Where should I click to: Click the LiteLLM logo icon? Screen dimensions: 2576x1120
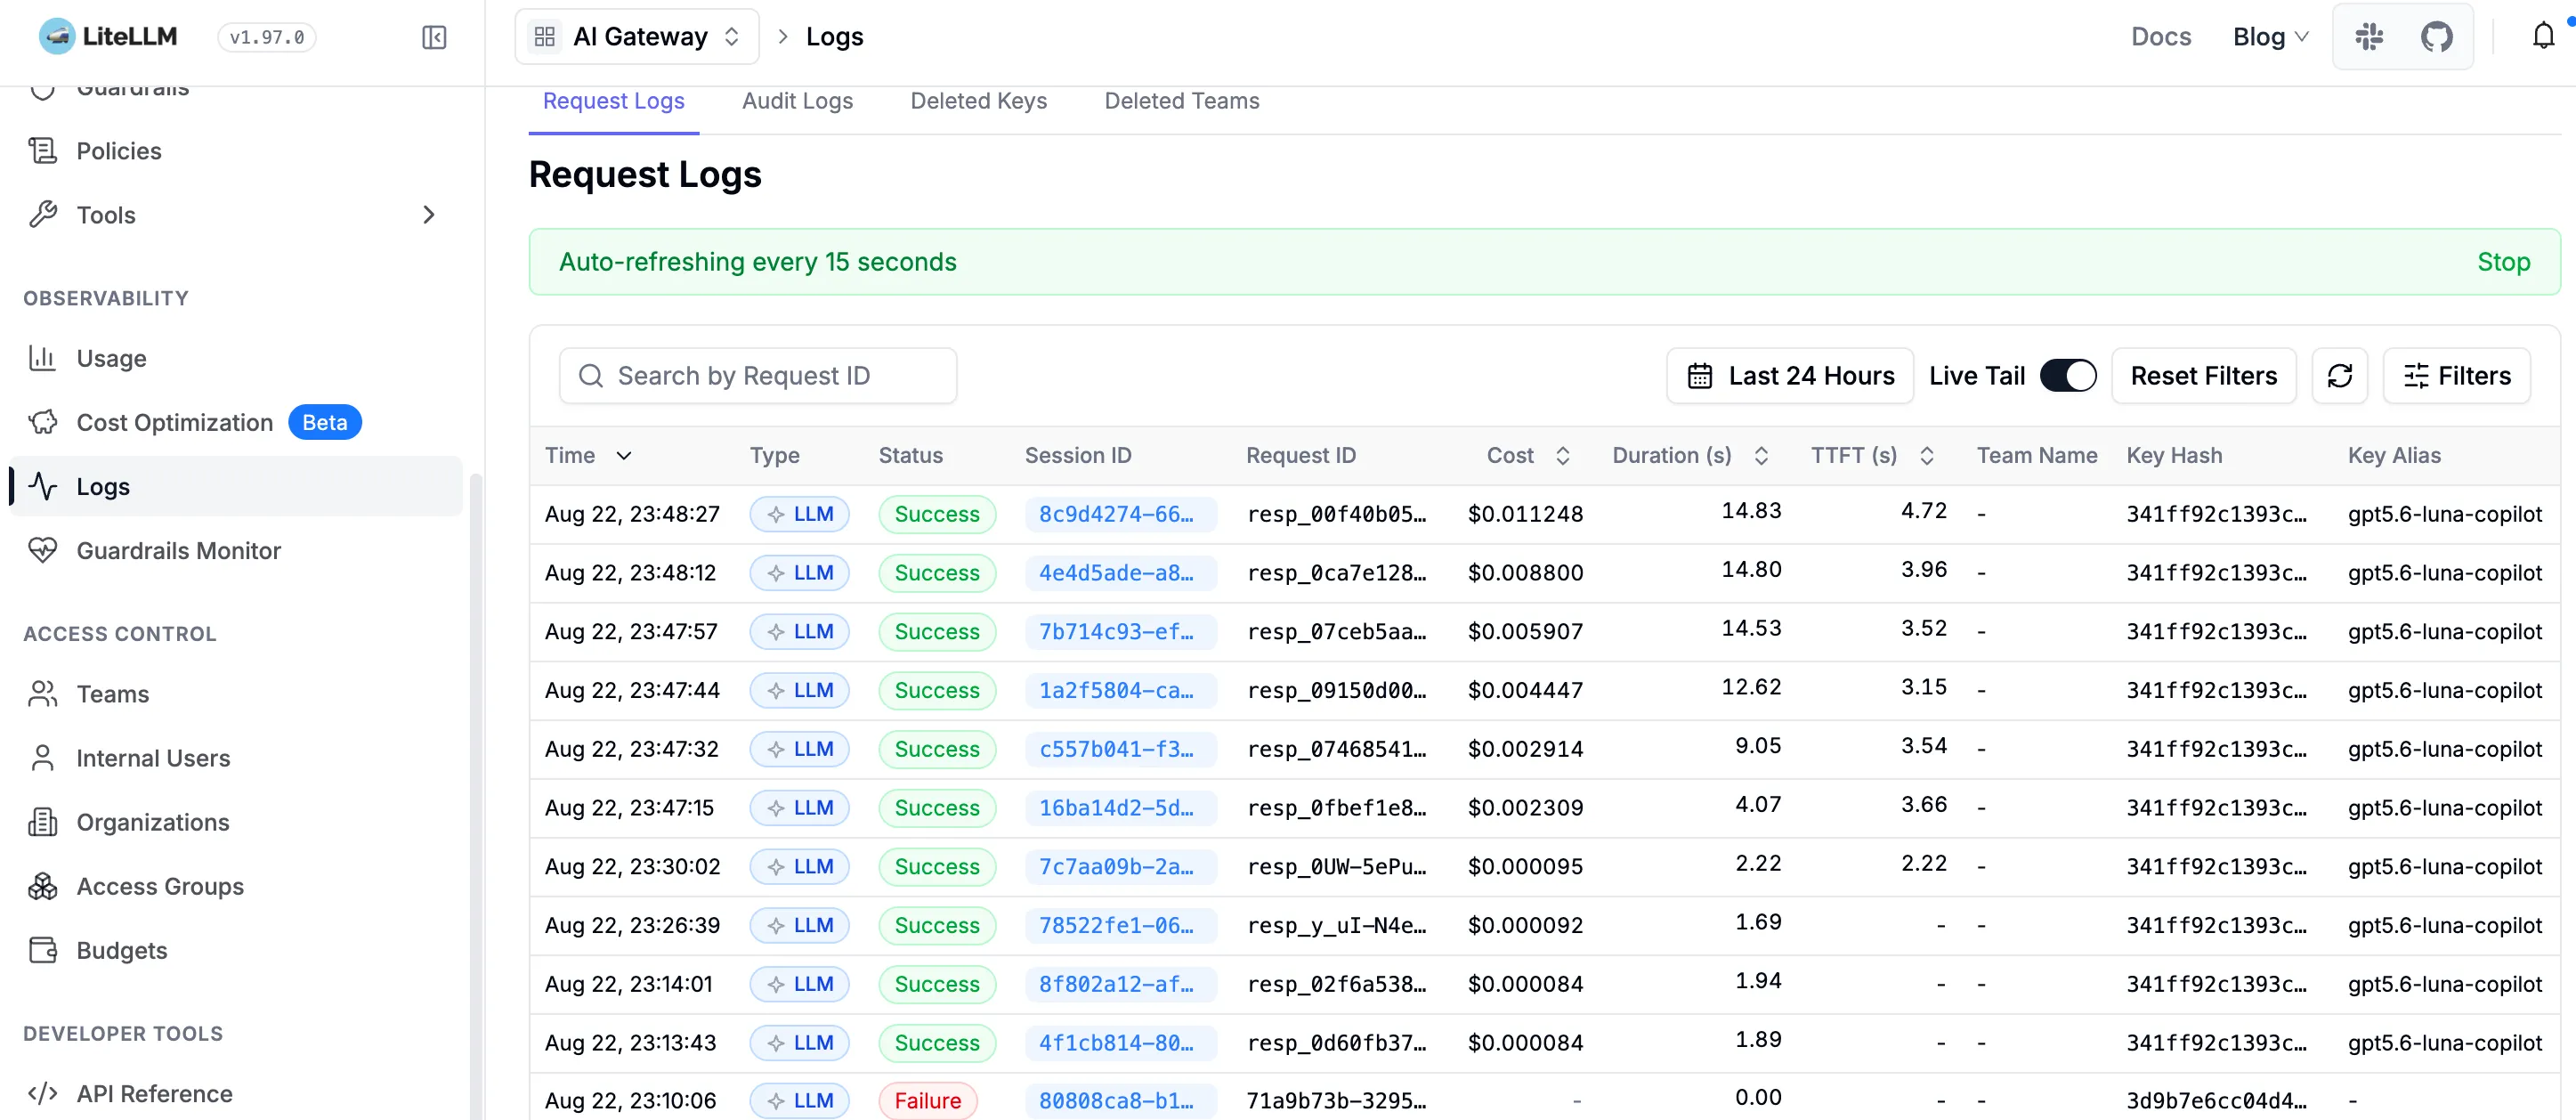tap(57, 36)
